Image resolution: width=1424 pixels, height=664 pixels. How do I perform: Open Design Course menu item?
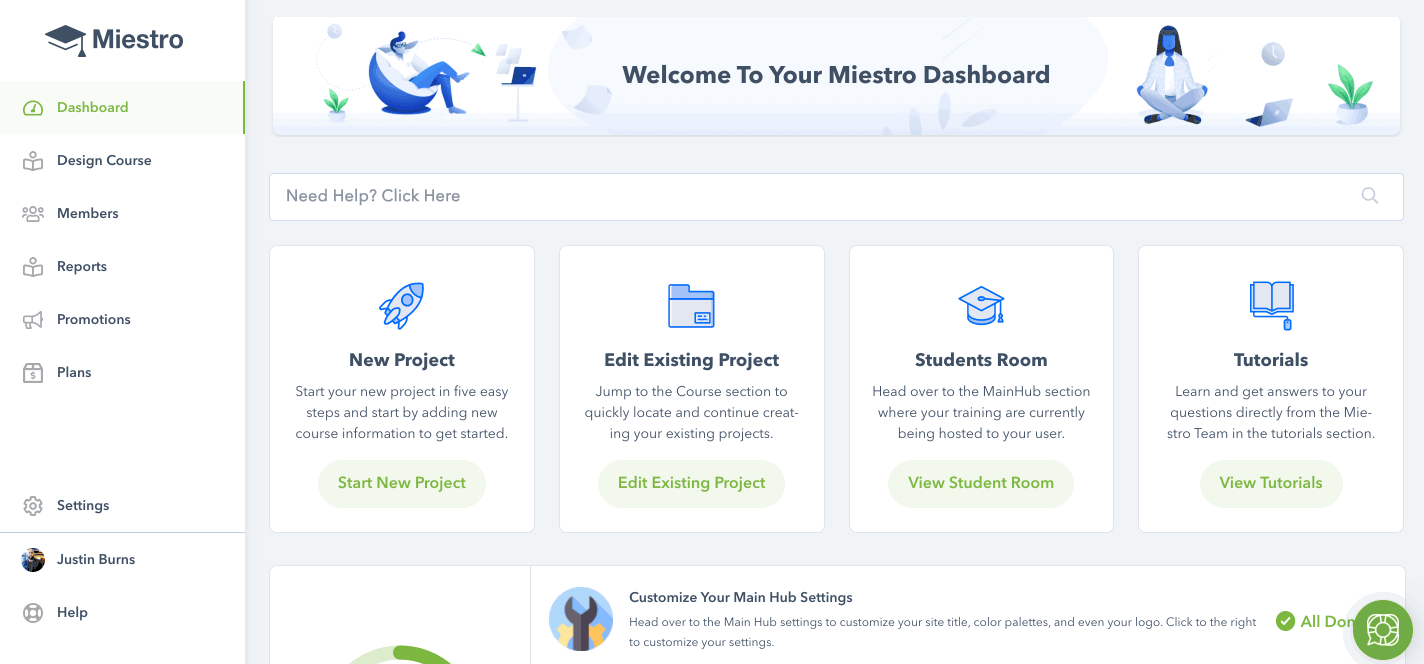(x=122, y=161)
